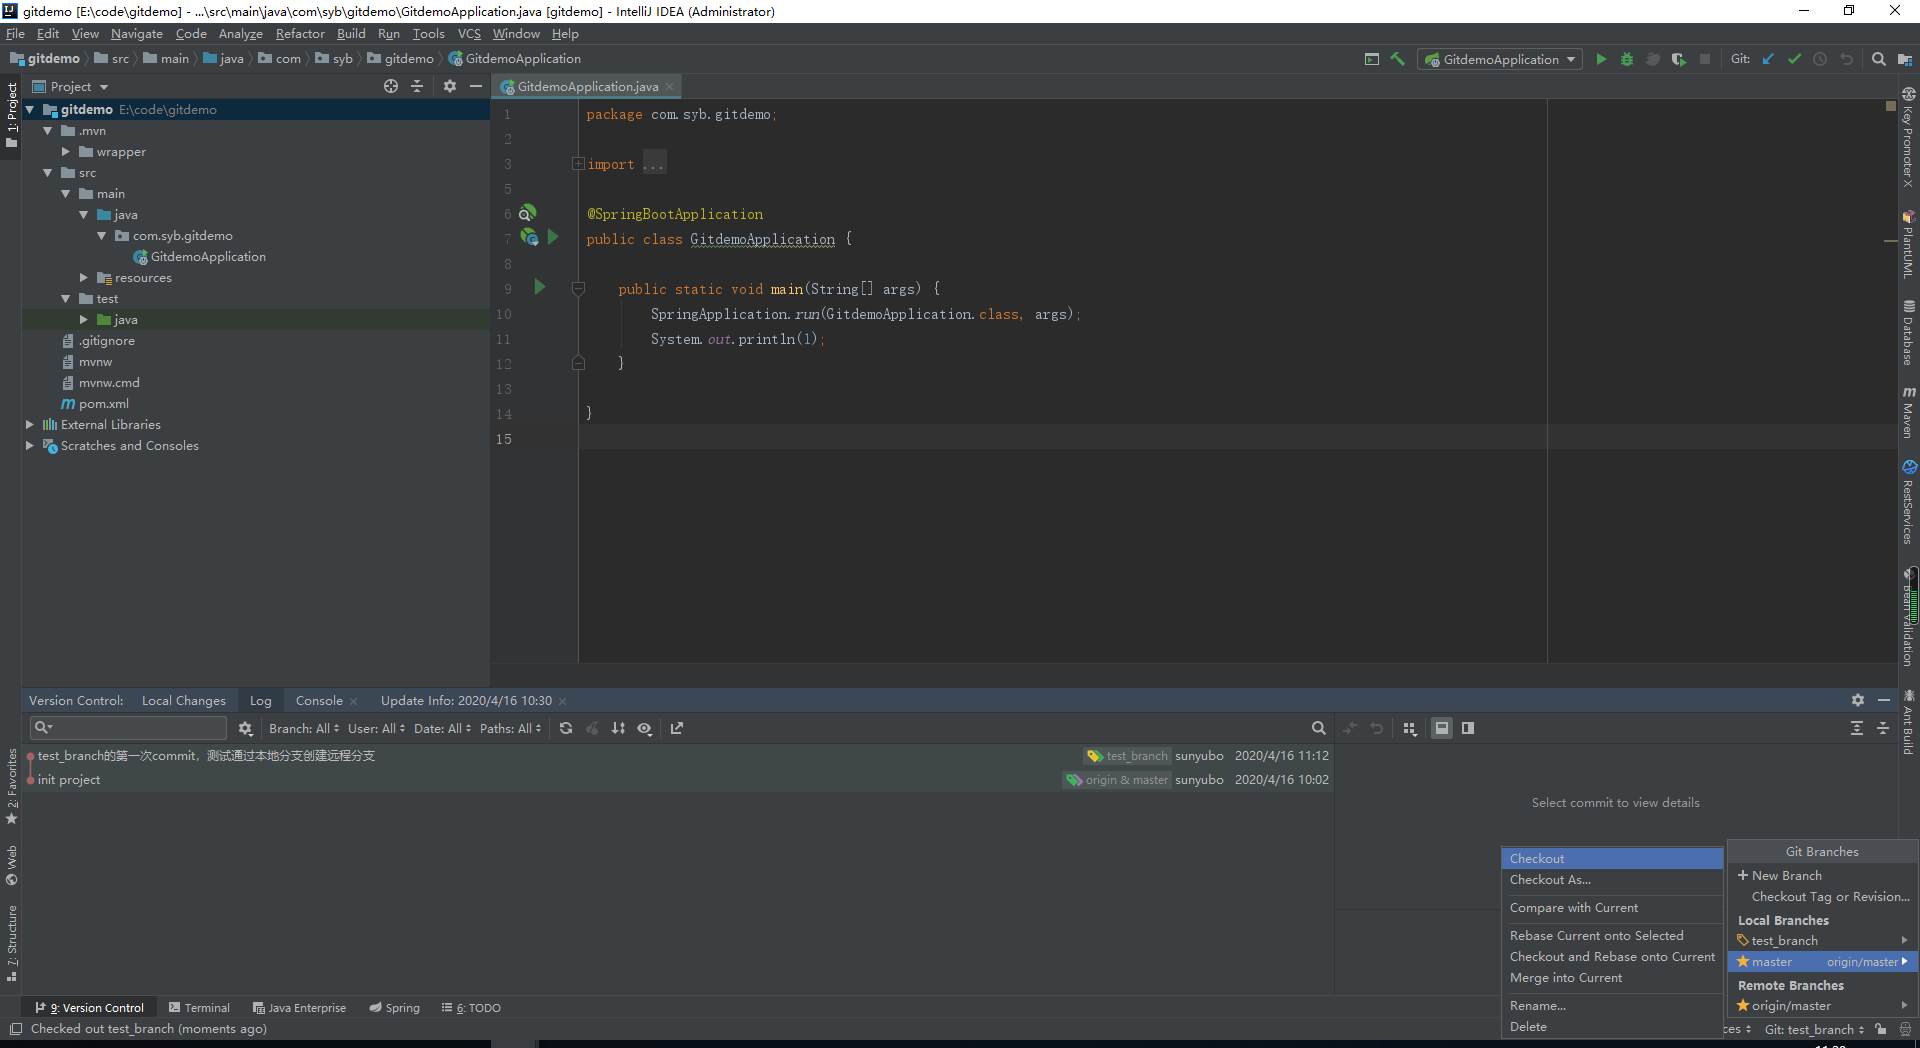Collapse all in the Project panel
1920x1048 pixels.
pyautogui.click(x=417, y=86)
